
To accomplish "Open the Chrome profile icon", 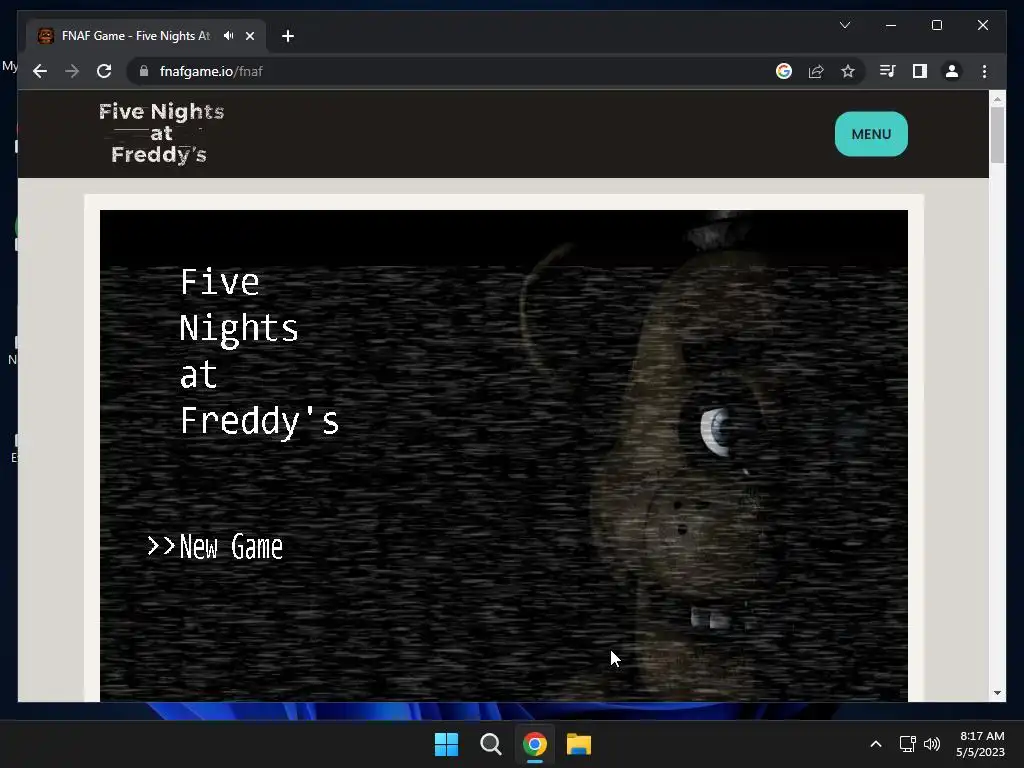I will [x=952, y=71].
